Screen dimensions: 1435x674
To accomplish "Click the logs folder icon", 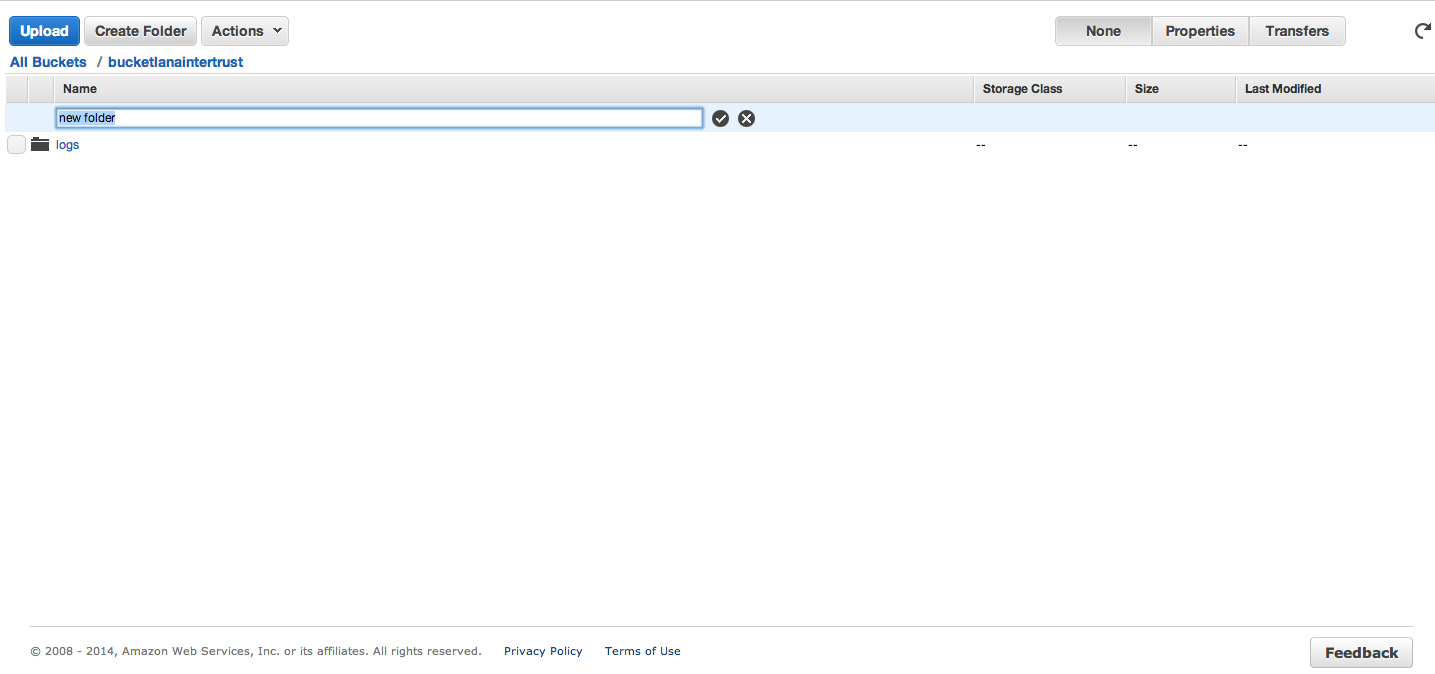I will pyautogui.click(x=40, y=145).
